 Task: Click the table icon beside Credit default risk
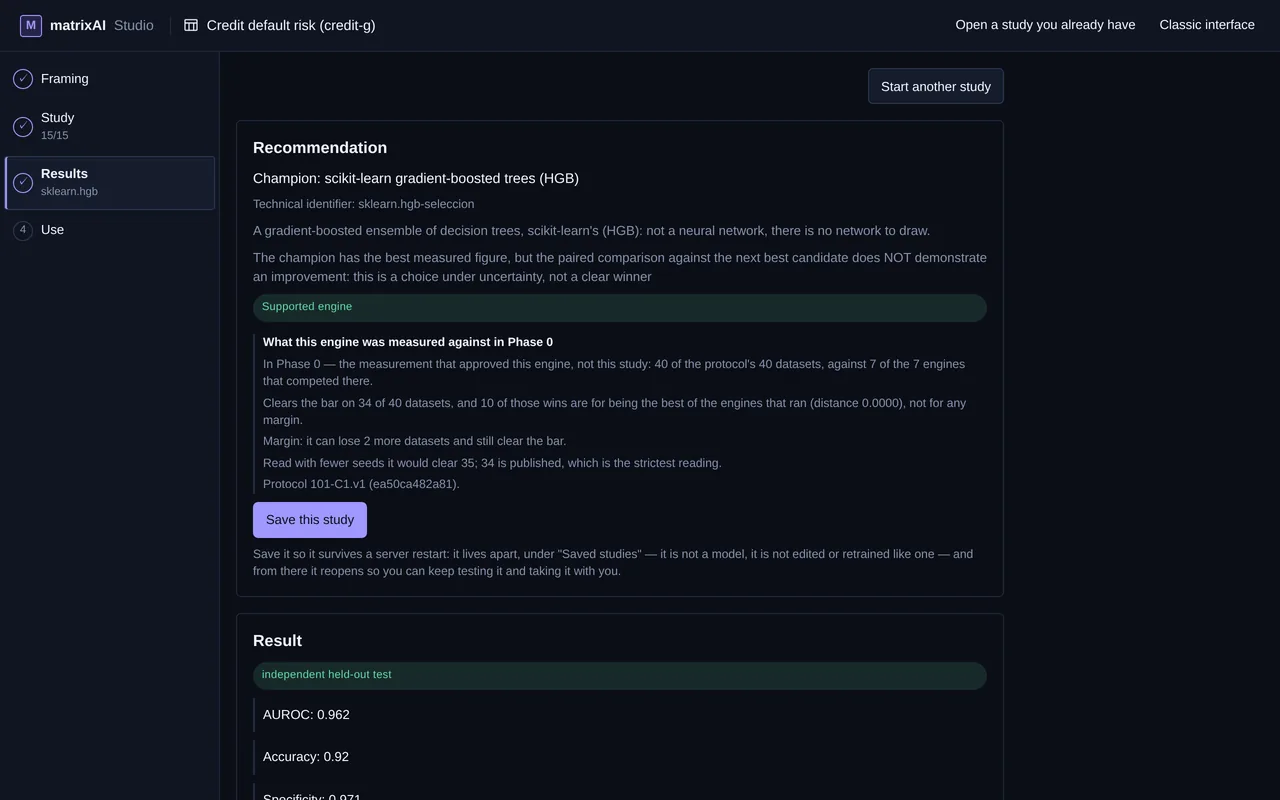click(191, 25)
